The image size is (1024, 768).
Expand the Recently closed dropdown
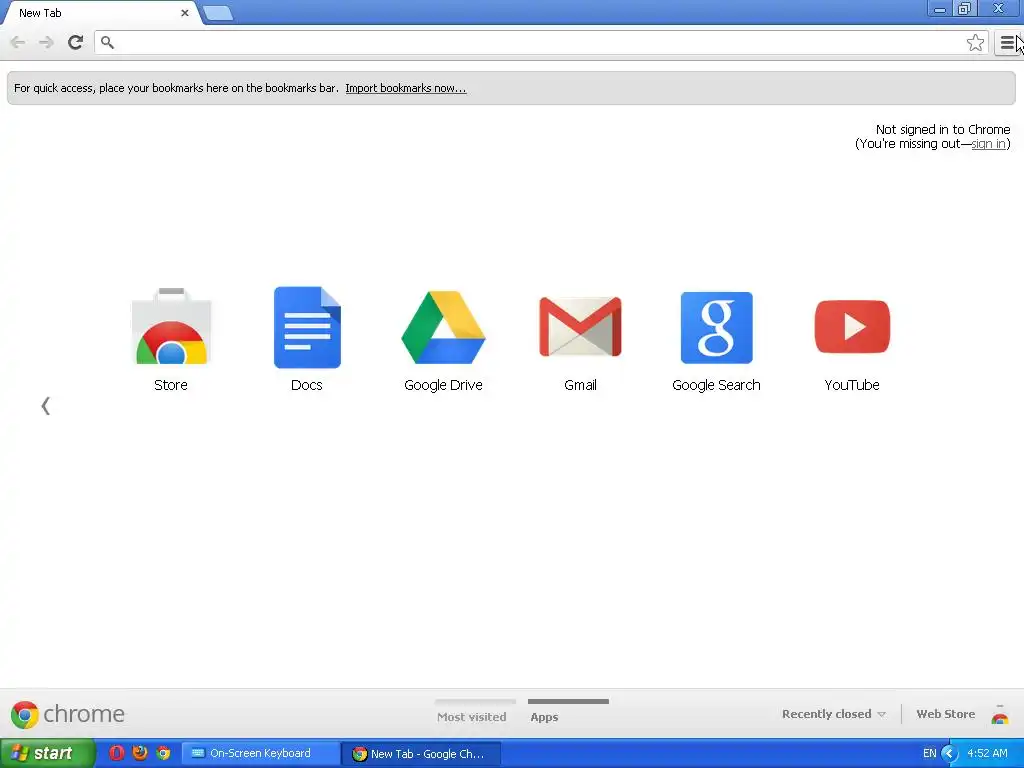point(834,714)
